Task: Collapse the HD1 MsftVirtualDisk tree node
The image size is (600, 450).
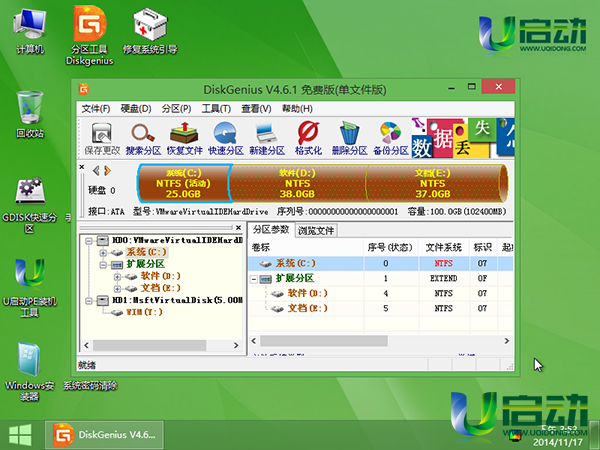Action: point(89,301)
